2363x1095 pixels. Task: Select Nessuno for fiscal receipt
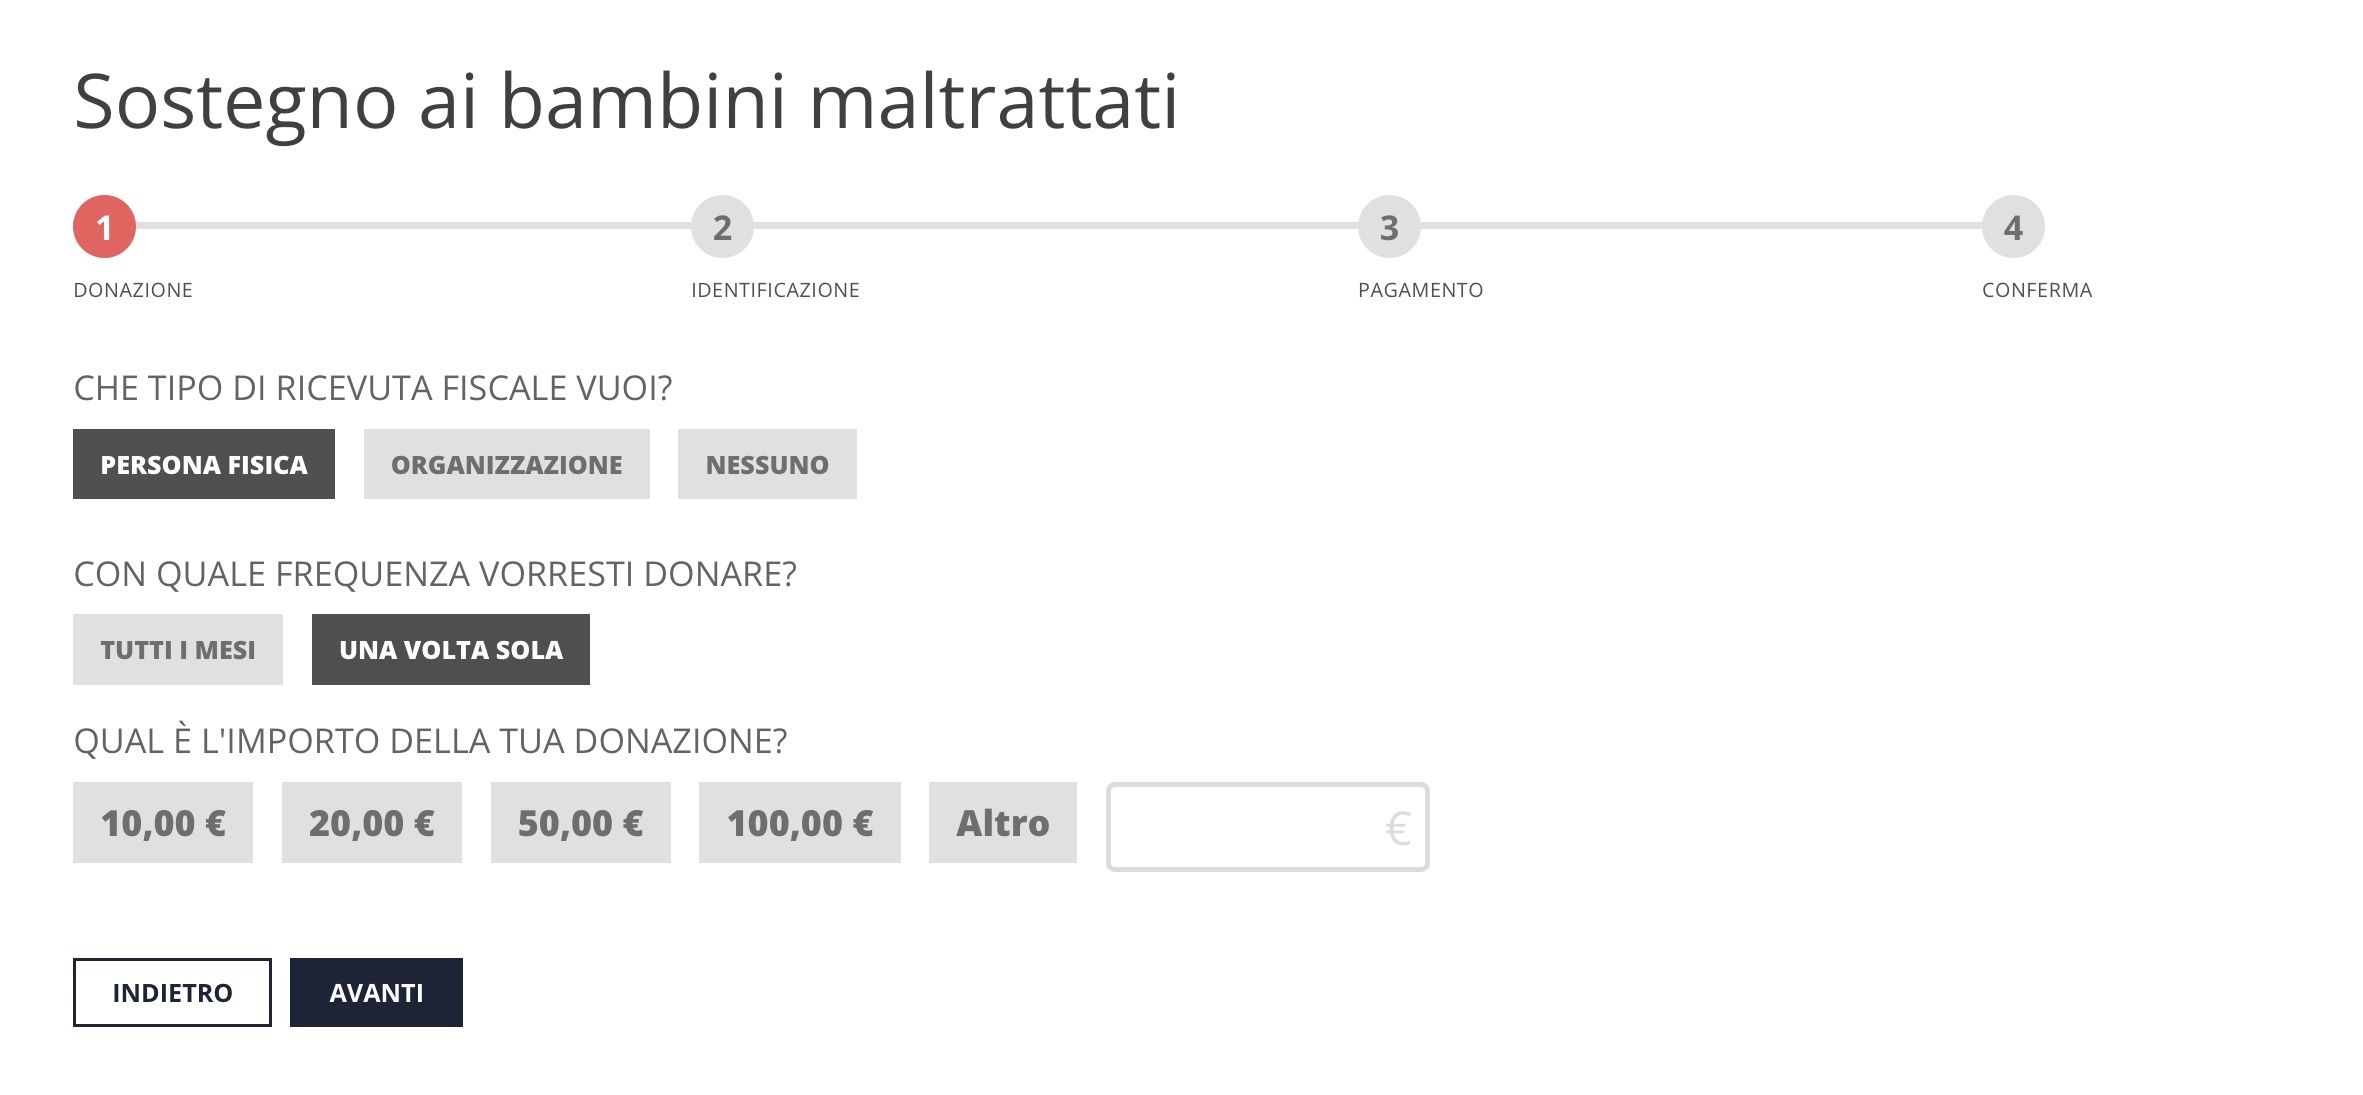[x=767, y=463]
